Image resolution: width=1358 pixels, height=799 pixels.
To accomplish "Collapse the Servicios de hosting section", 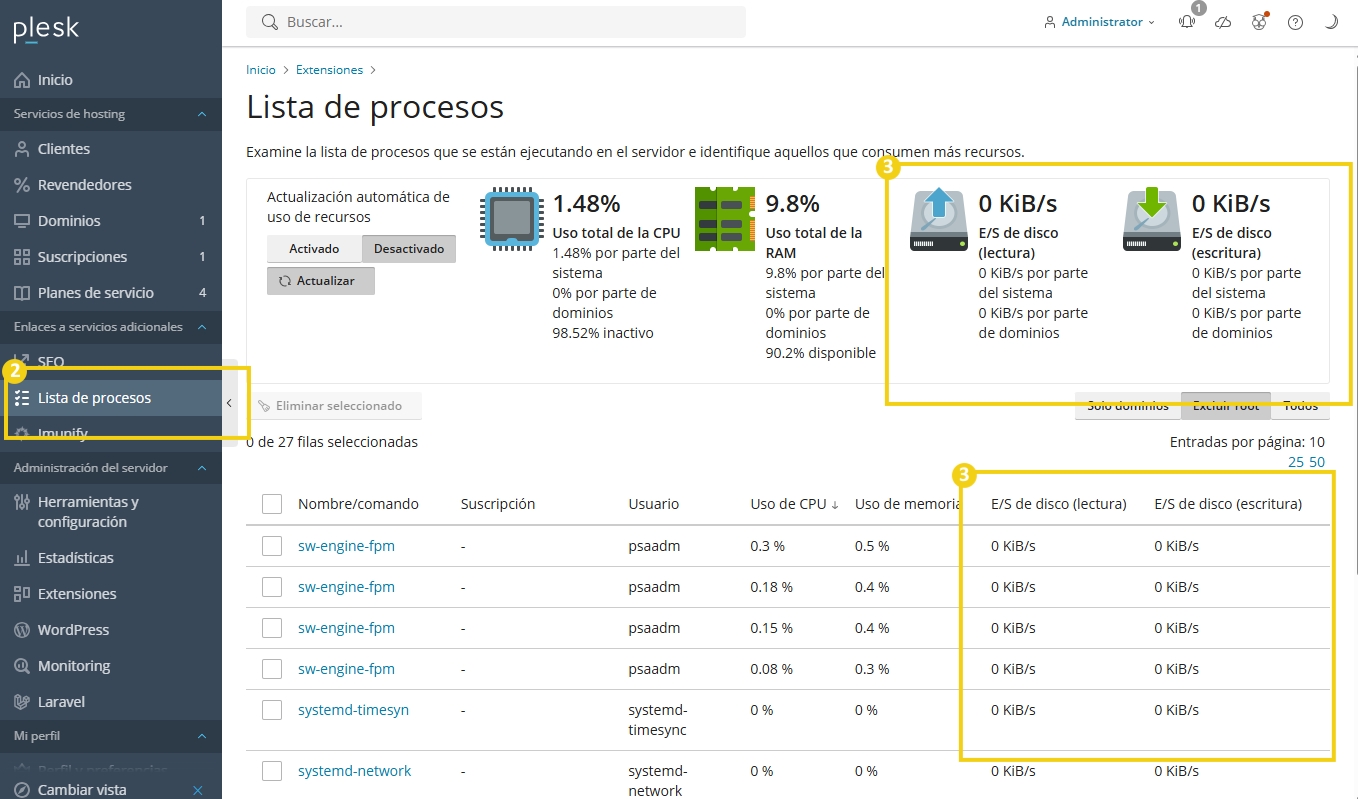I will (x=201, y=114).
